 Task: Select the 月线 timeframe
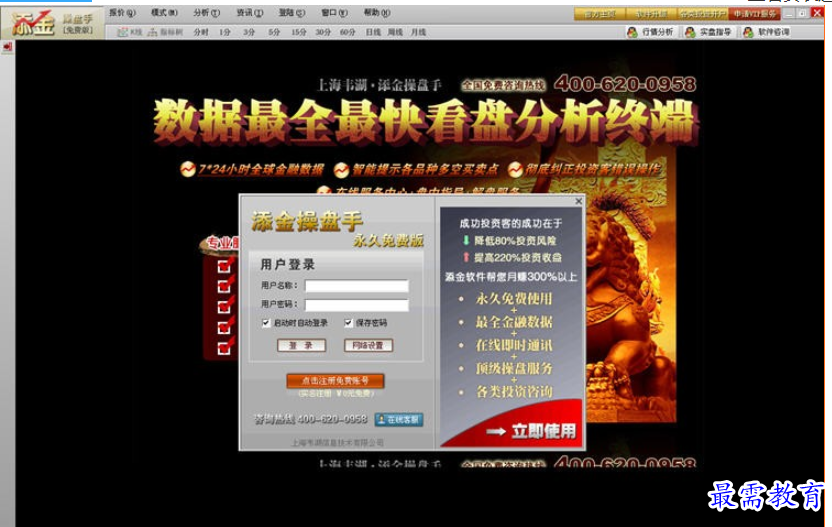[419, 32]
